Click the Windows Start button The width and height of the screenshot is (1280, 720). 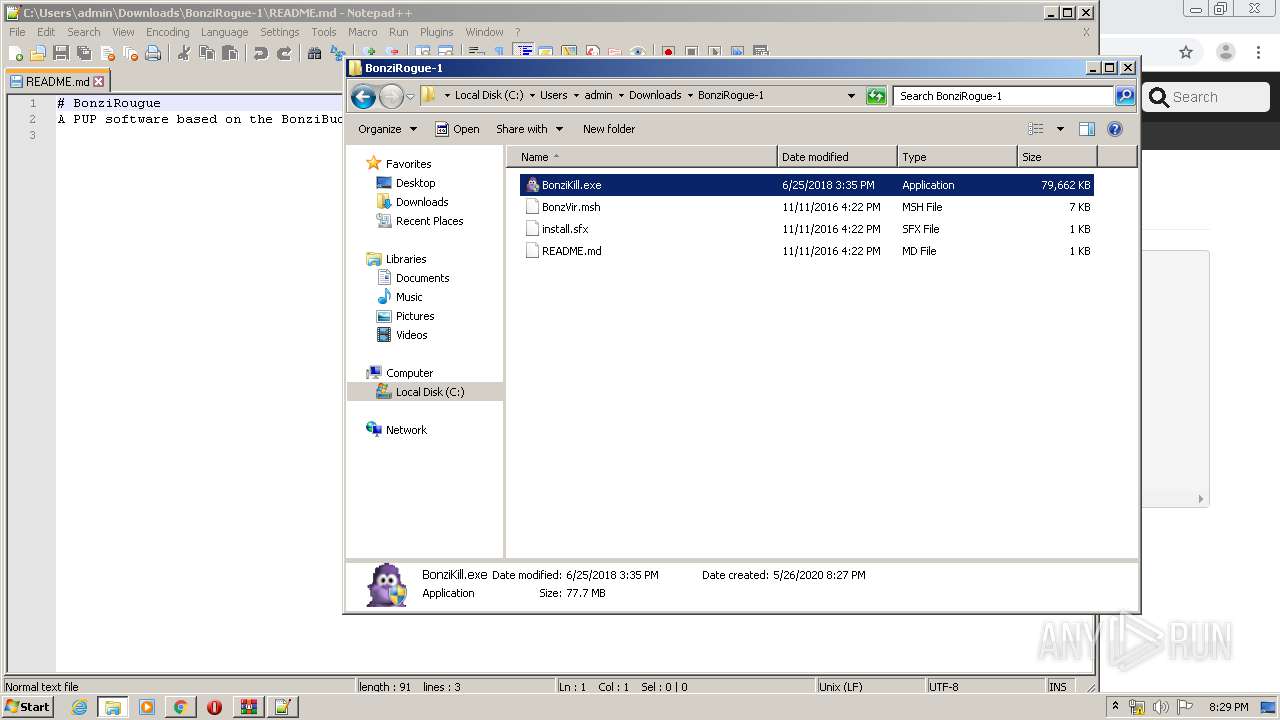click(27, 707)
